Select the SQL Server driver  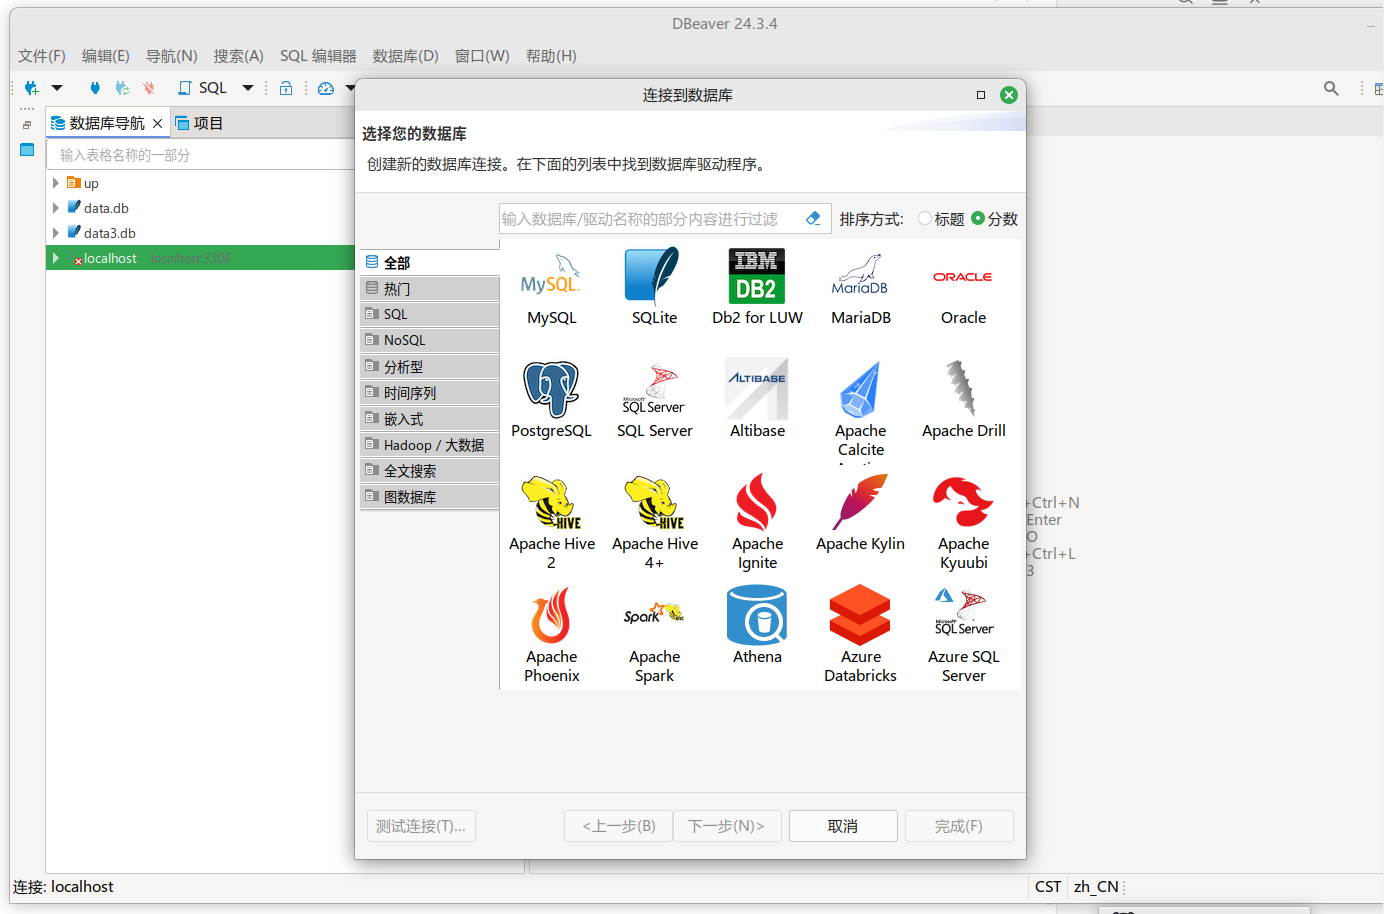point(654,401)
